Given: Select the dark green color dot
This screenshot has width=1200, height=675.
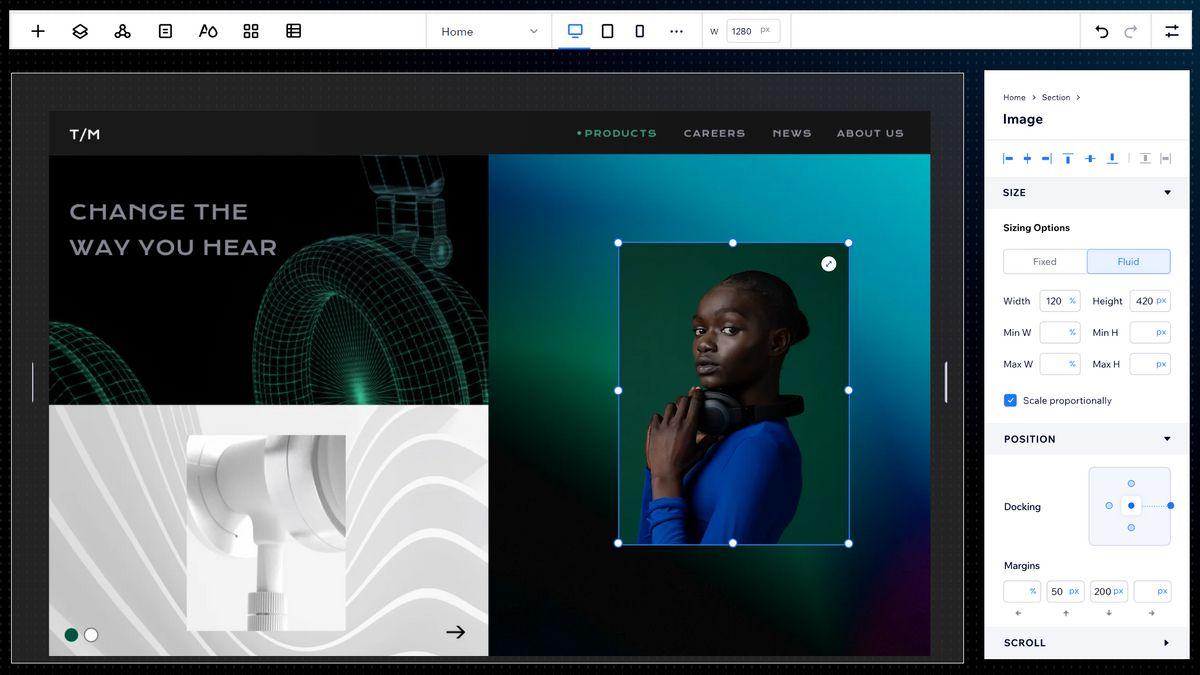Looking at the screenshot, I should pos(71,635).
